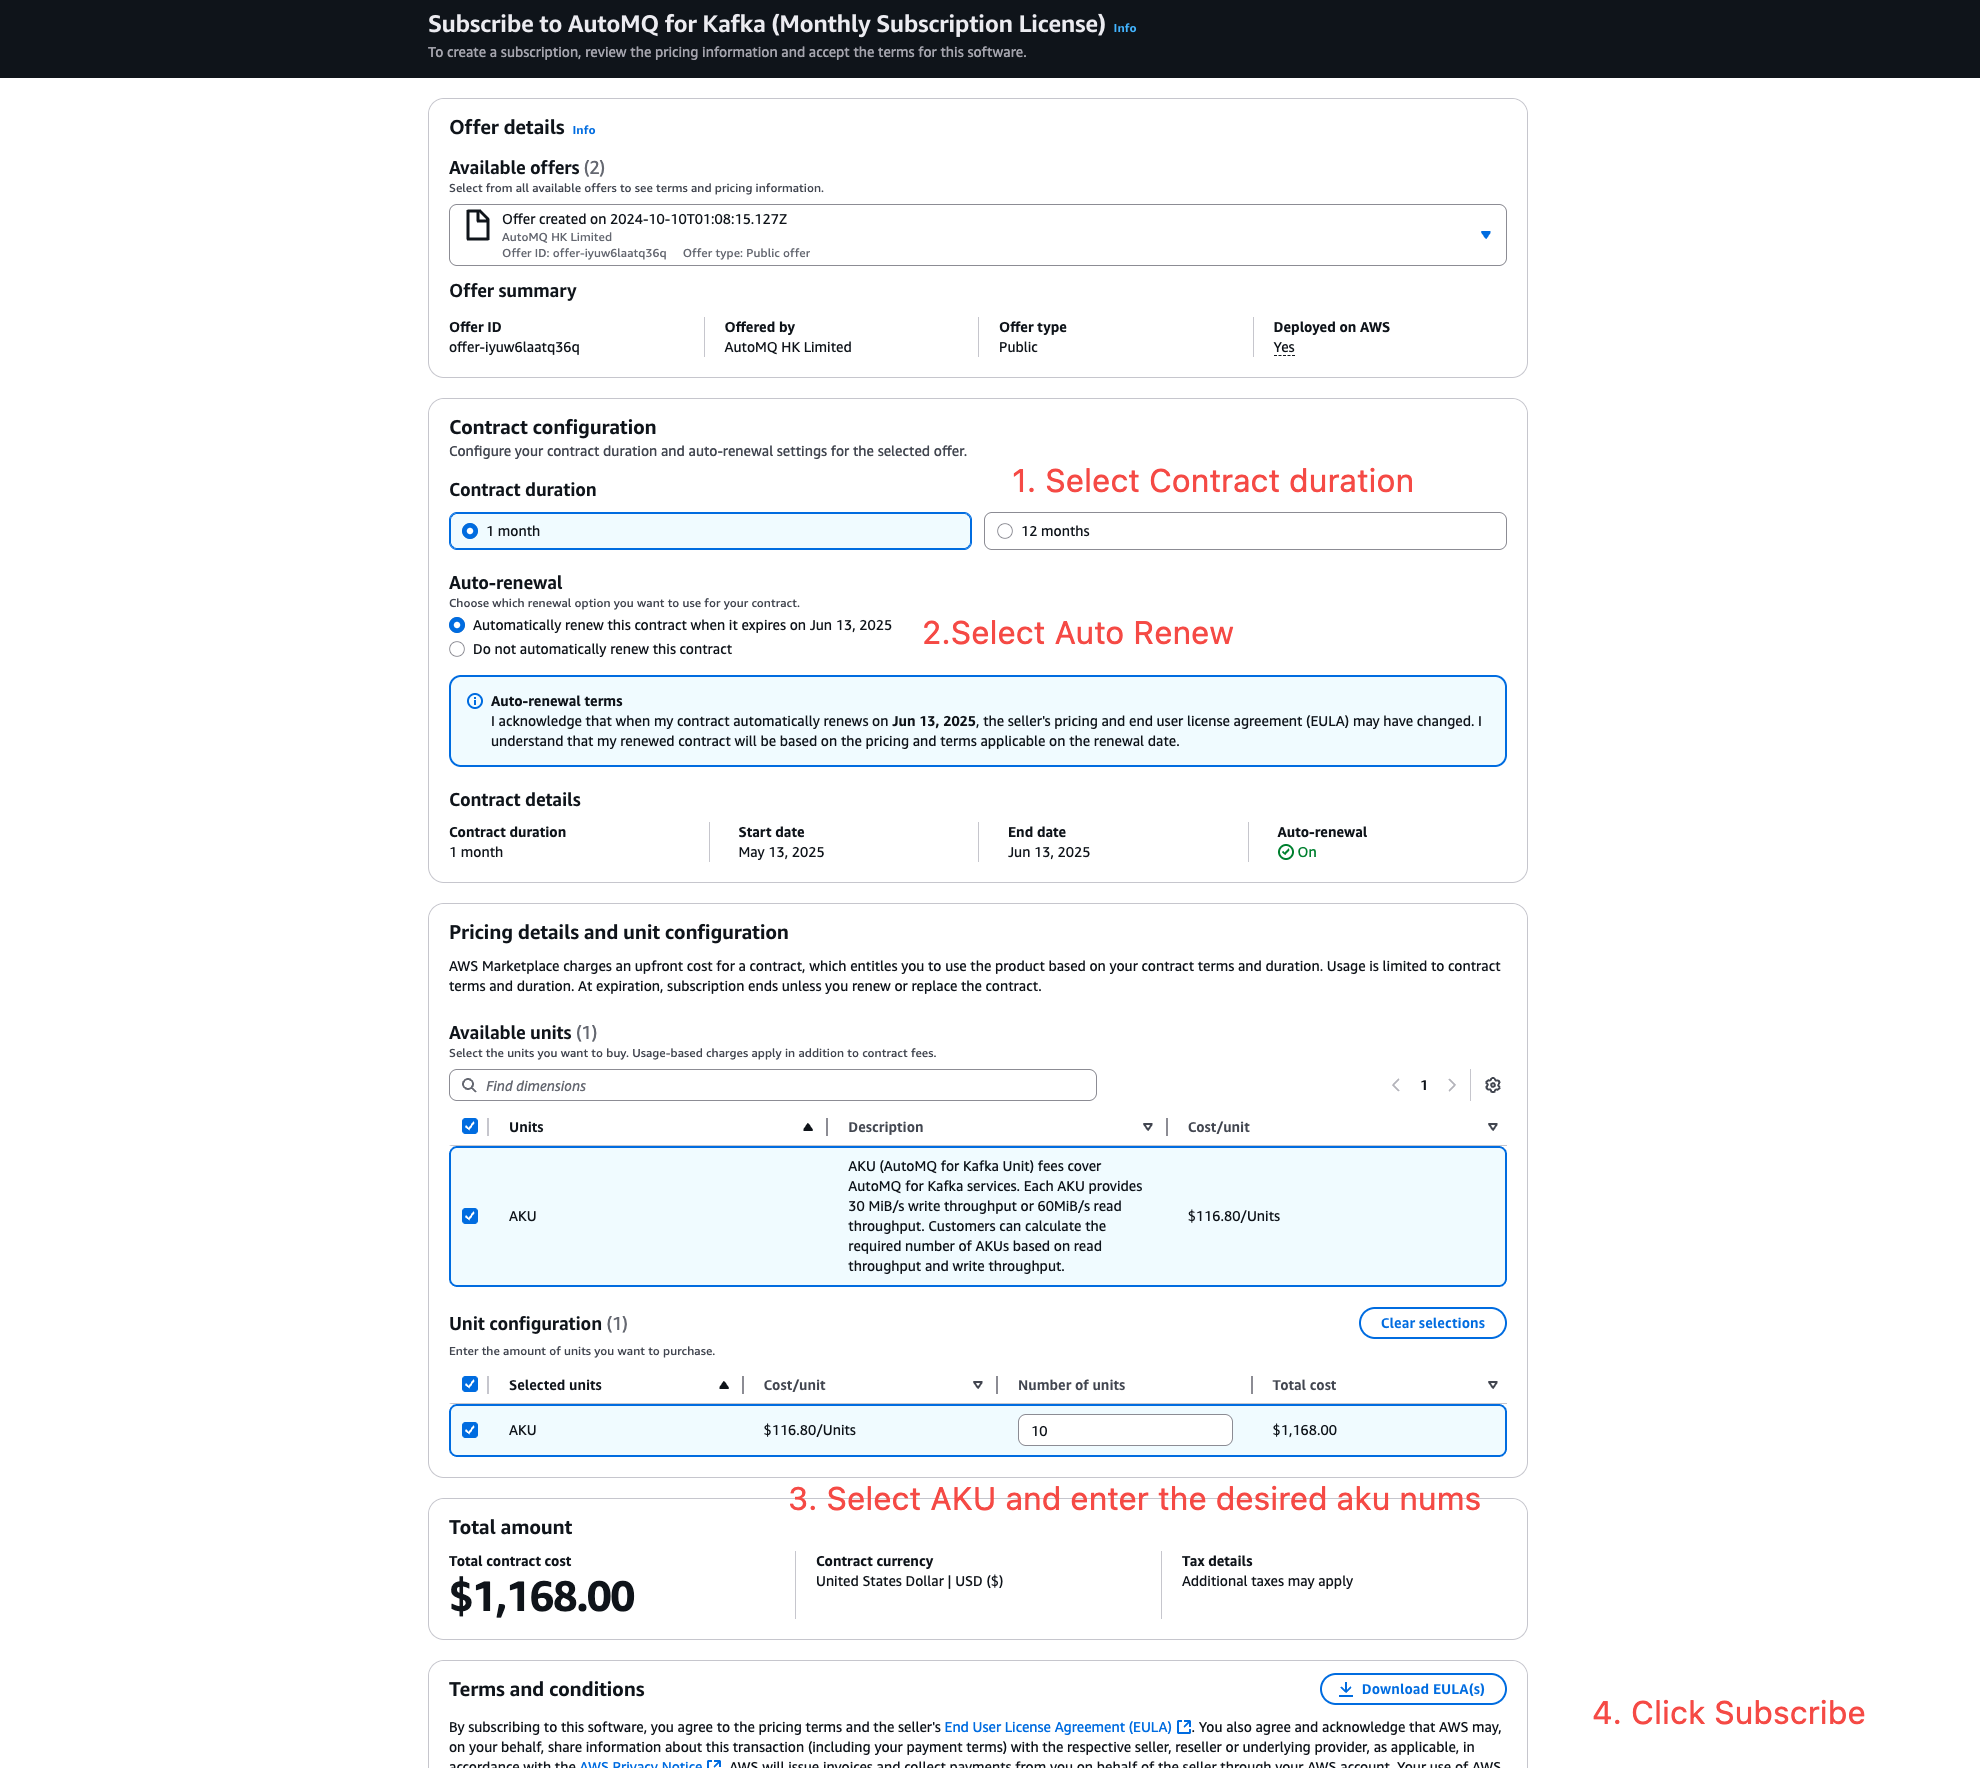Click Info icon next to page title
Screen dimensions: 1980x1768
click(x=1124, y=28)
